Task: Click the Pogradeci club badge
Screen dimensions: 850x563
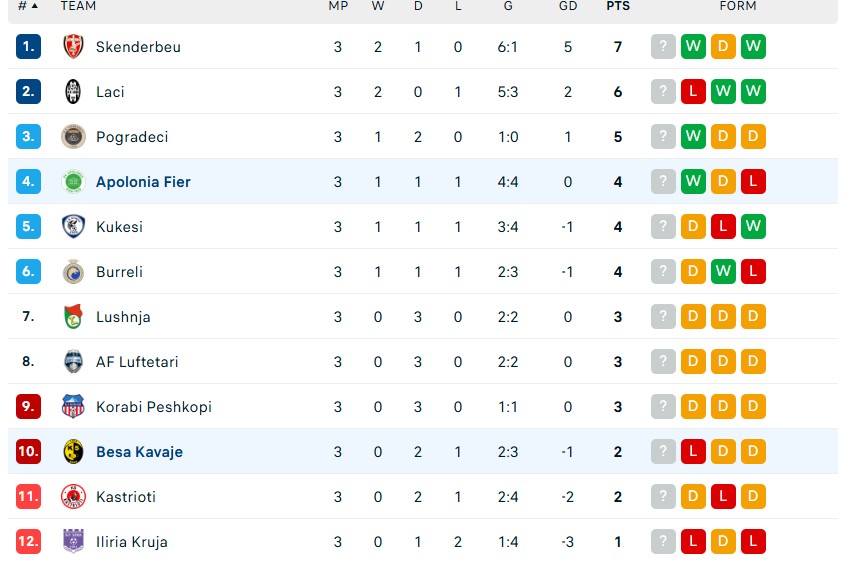Action: click(73, 137)
